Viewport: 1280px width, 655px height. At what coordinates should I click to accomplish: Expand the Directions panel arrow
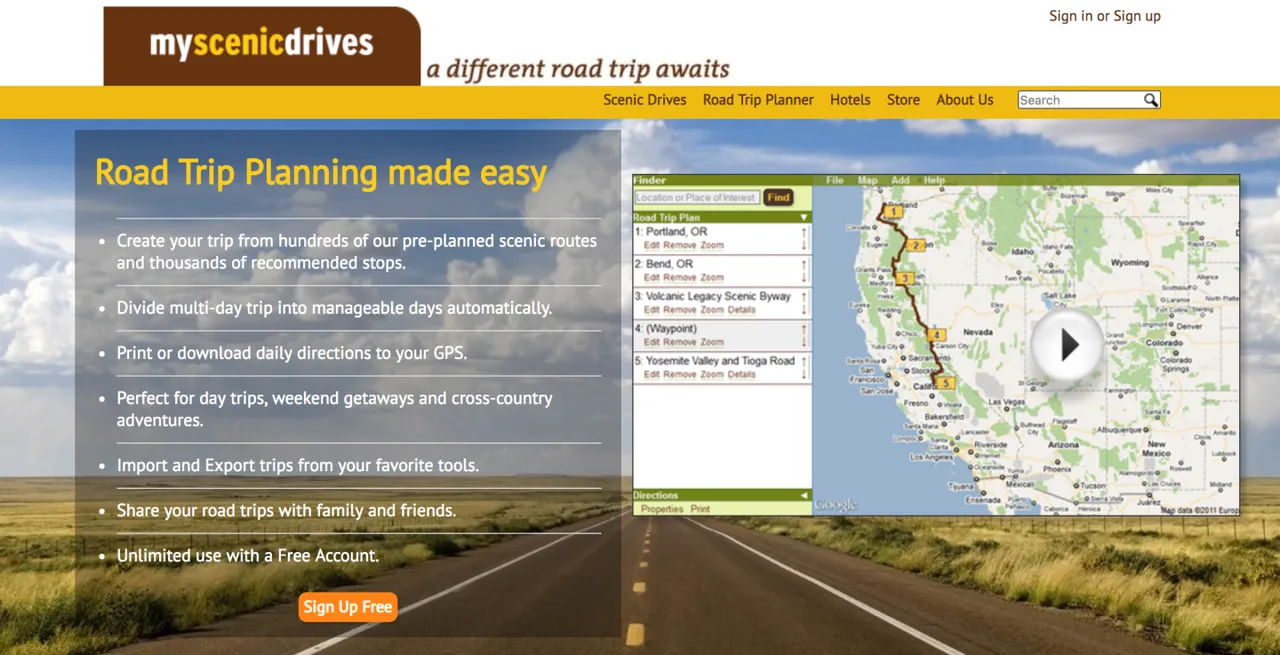(804, 495)
